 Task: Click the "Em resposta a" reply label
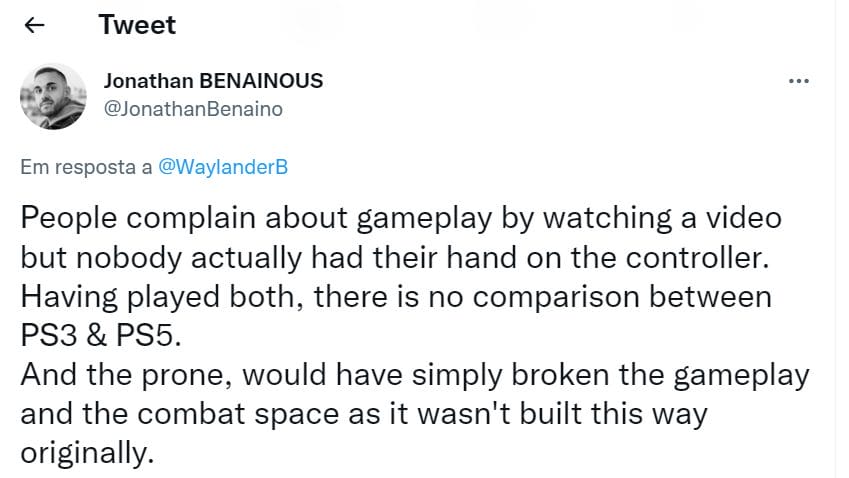pos(87,167)
